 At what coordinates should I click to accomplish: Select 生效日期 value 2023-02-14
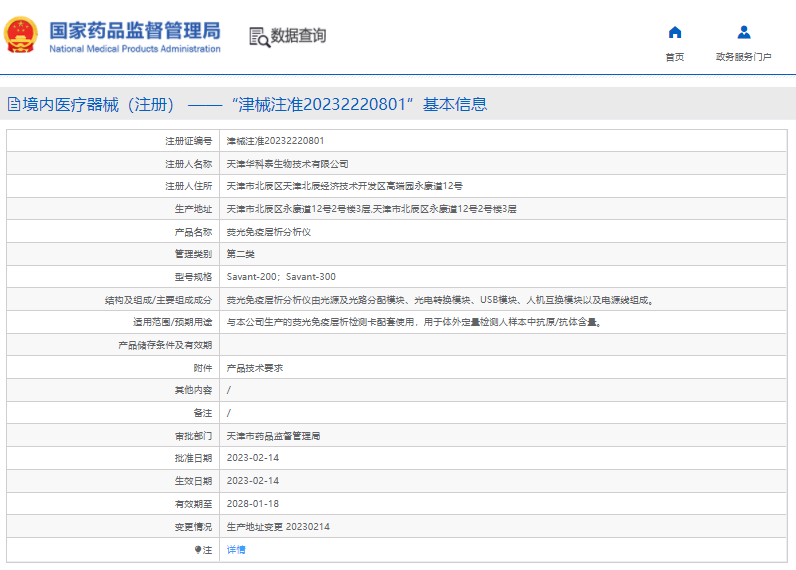pyautogui.click(x=253, y=481)
